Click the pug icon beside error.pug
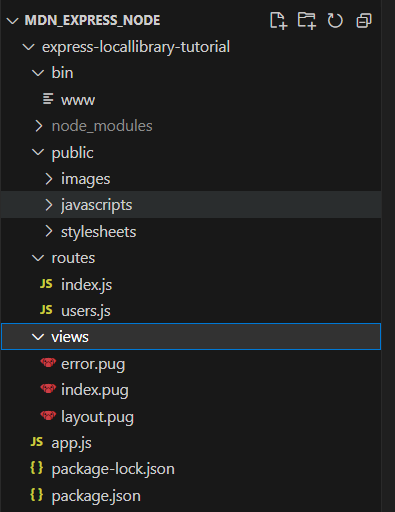The width and height of the screenshot is (395, 512). pos(48,362)
